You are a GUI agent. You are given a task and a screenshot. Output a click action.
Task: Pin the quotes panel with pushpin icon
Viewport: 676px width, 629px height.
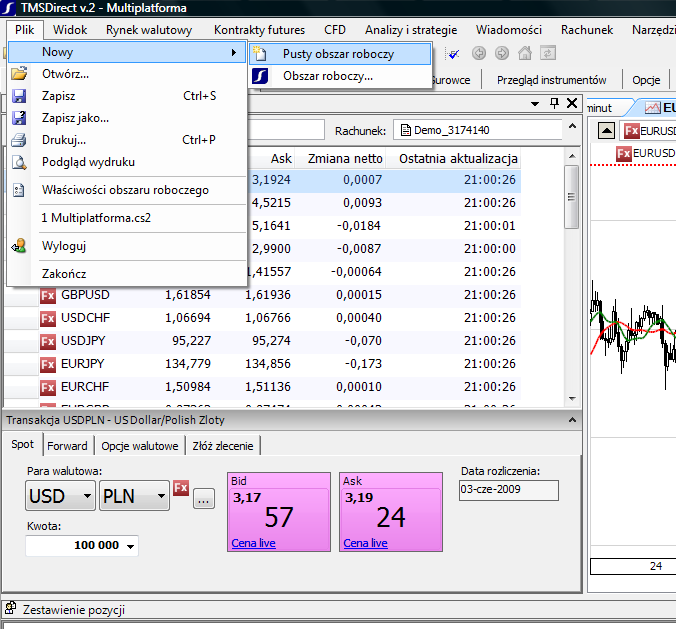click(x=554, y=103)
